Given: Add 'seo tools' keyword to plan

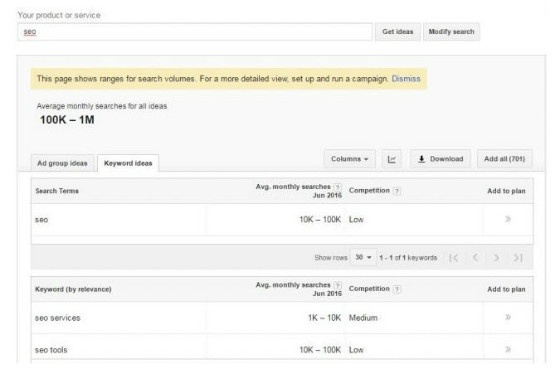Looking at the screenshot, I should pyautogui.click(x=508, y=349).
